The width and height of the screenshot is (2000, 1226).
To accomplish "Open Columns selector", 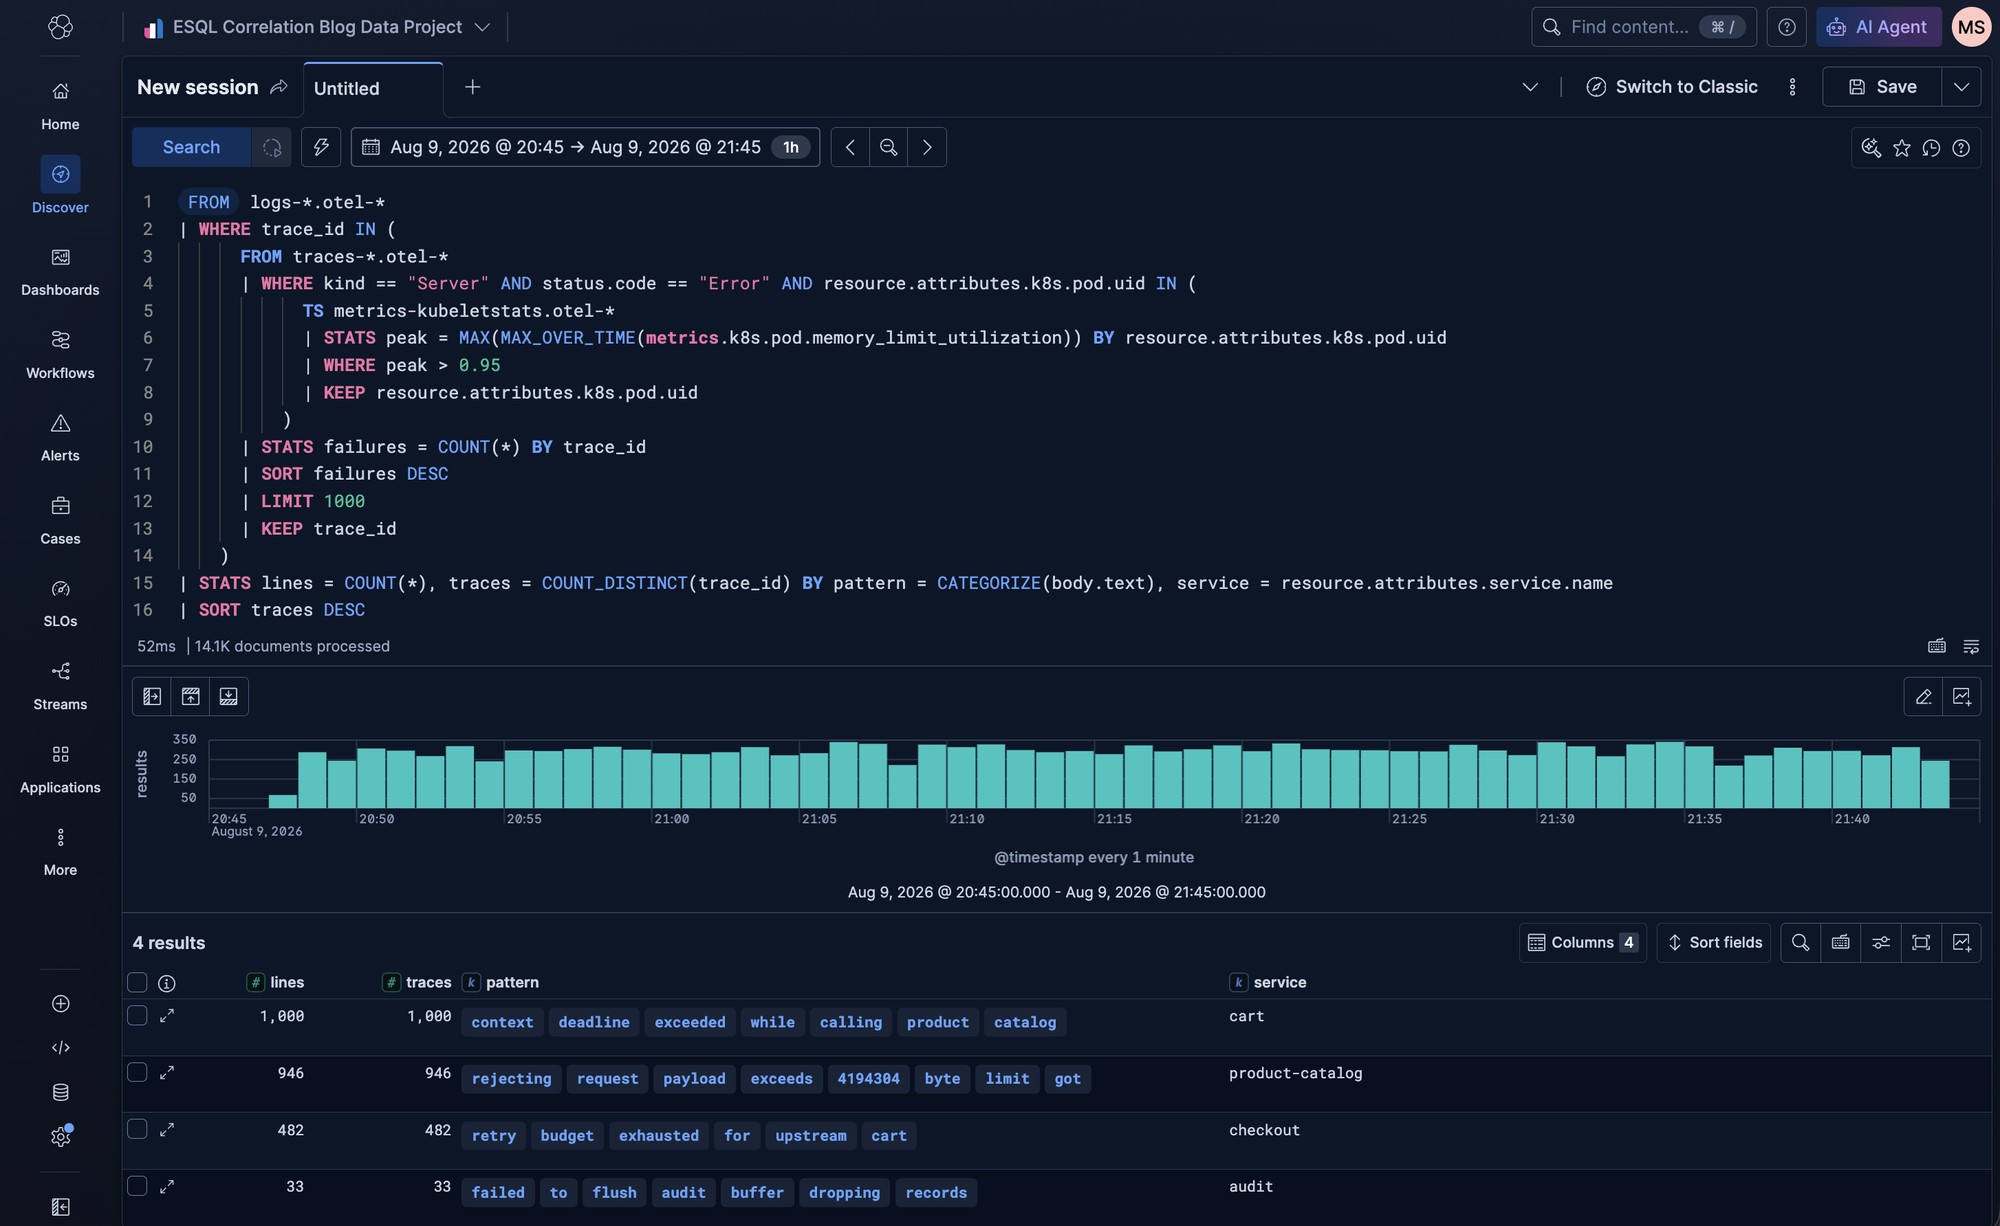I will [1582, 942].
